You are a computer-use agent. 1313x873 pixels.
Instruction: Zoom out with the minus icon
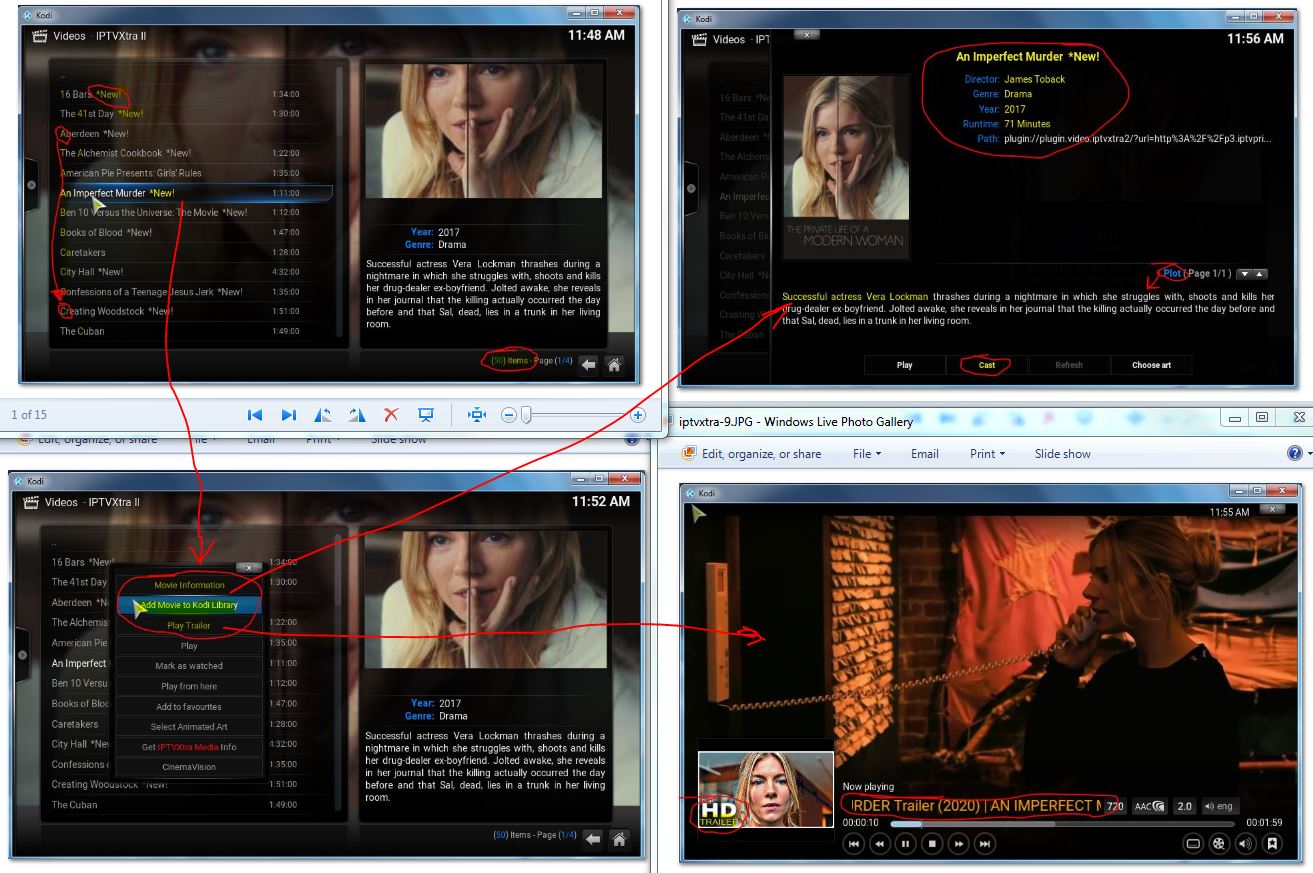(509, 415)
